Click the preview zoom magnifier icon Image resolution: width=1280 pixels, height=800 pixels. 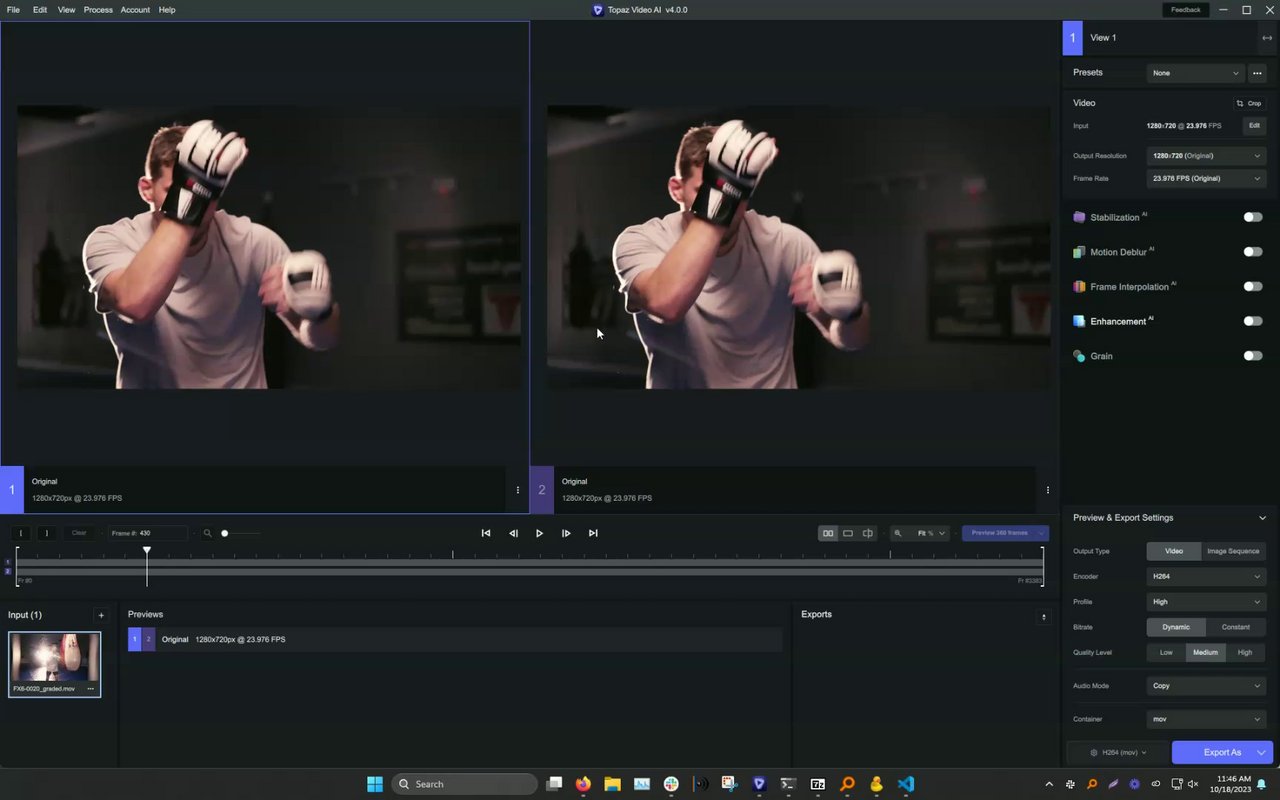point(897,533)
